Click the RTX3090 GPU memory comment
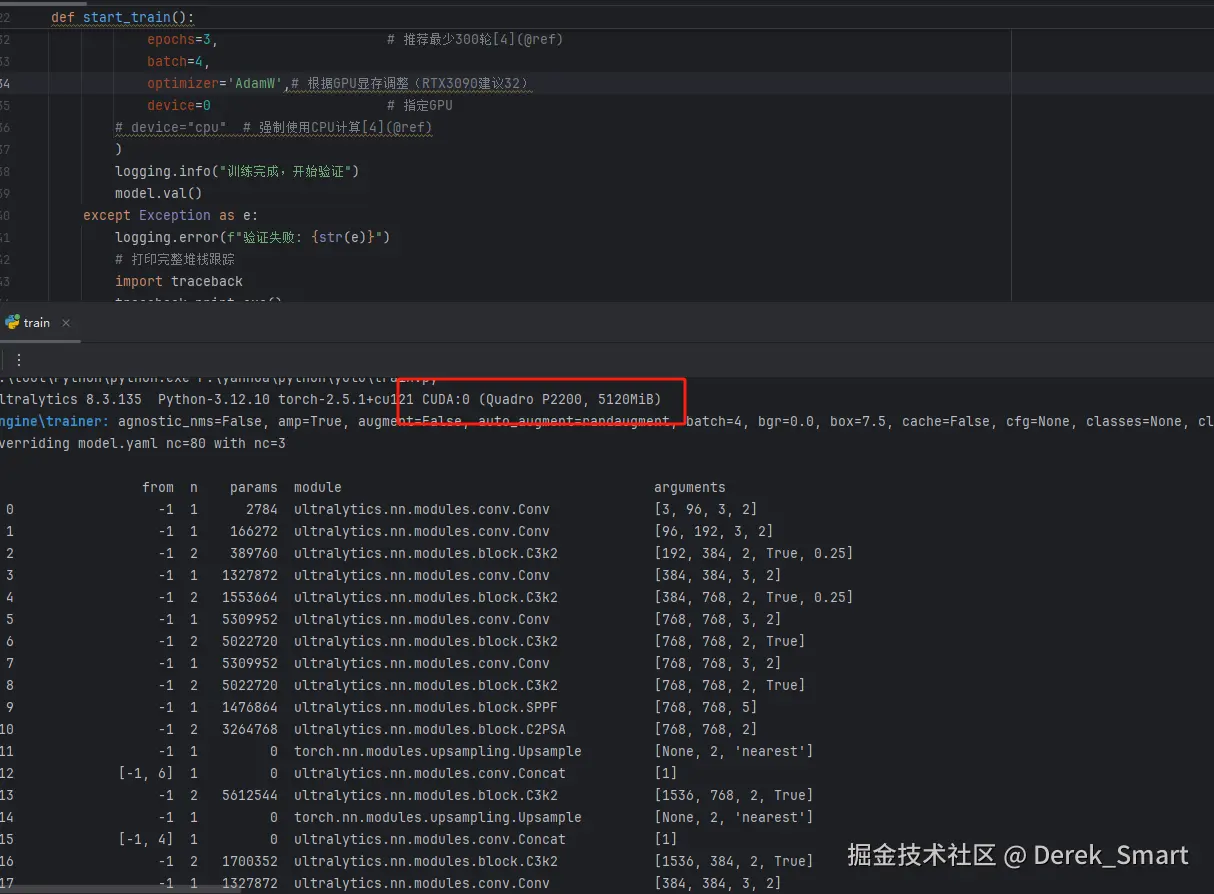Image resolution: width=1214 pixels, height=894 pixels. [x=410, y=84]
